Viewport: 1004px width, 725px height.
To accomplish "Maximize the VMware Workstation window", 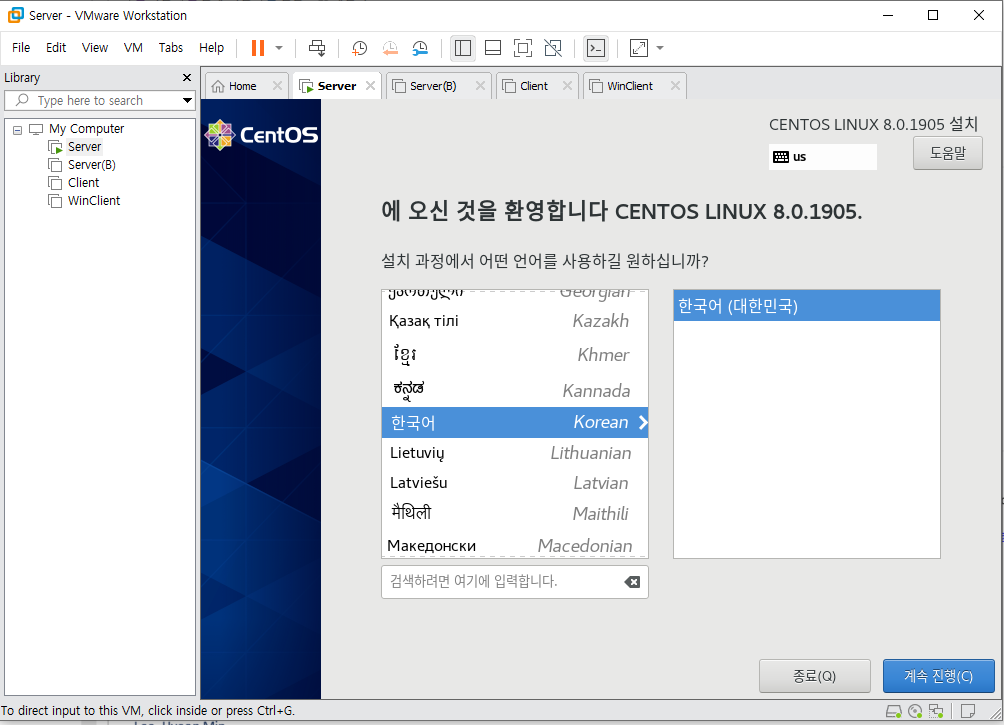I will pos(933,15).
